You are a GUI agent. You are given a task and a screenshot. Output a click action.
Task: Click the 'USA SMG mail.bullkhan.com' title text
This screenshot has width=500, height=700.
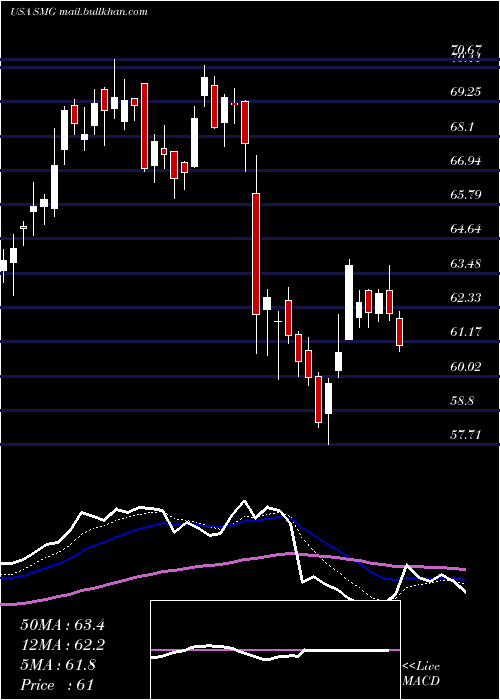[x=79, y=12]
